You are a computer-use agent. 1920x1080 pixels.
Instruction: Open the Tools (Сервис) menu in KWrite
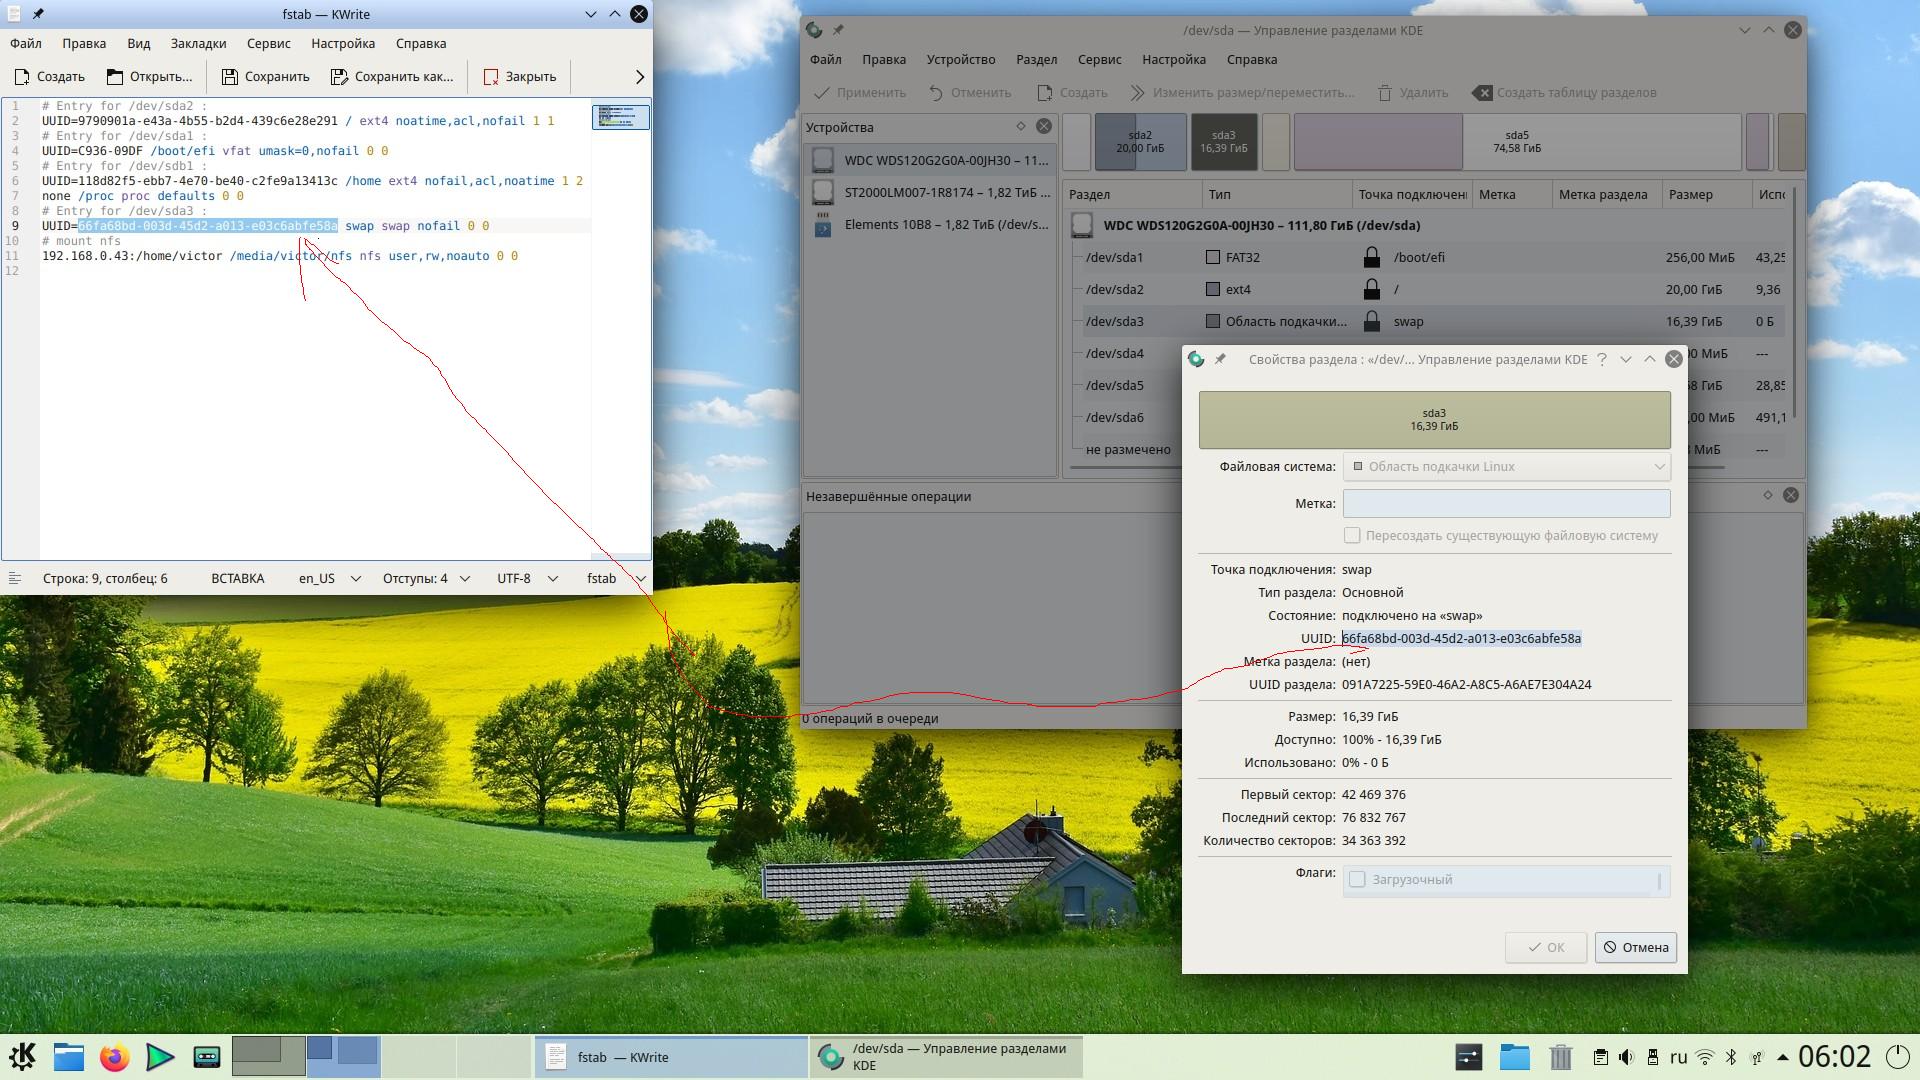point(268,44)
